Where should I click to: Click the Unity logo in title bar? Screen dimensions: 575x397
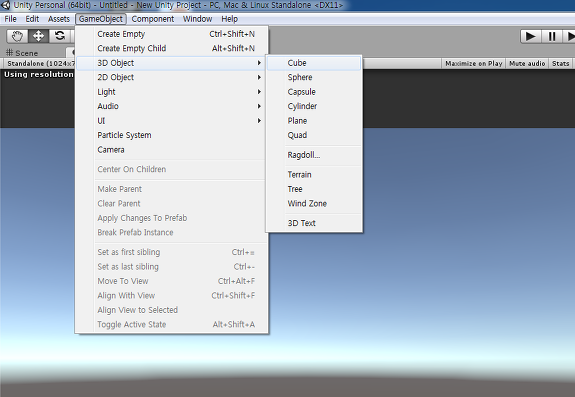6,5
